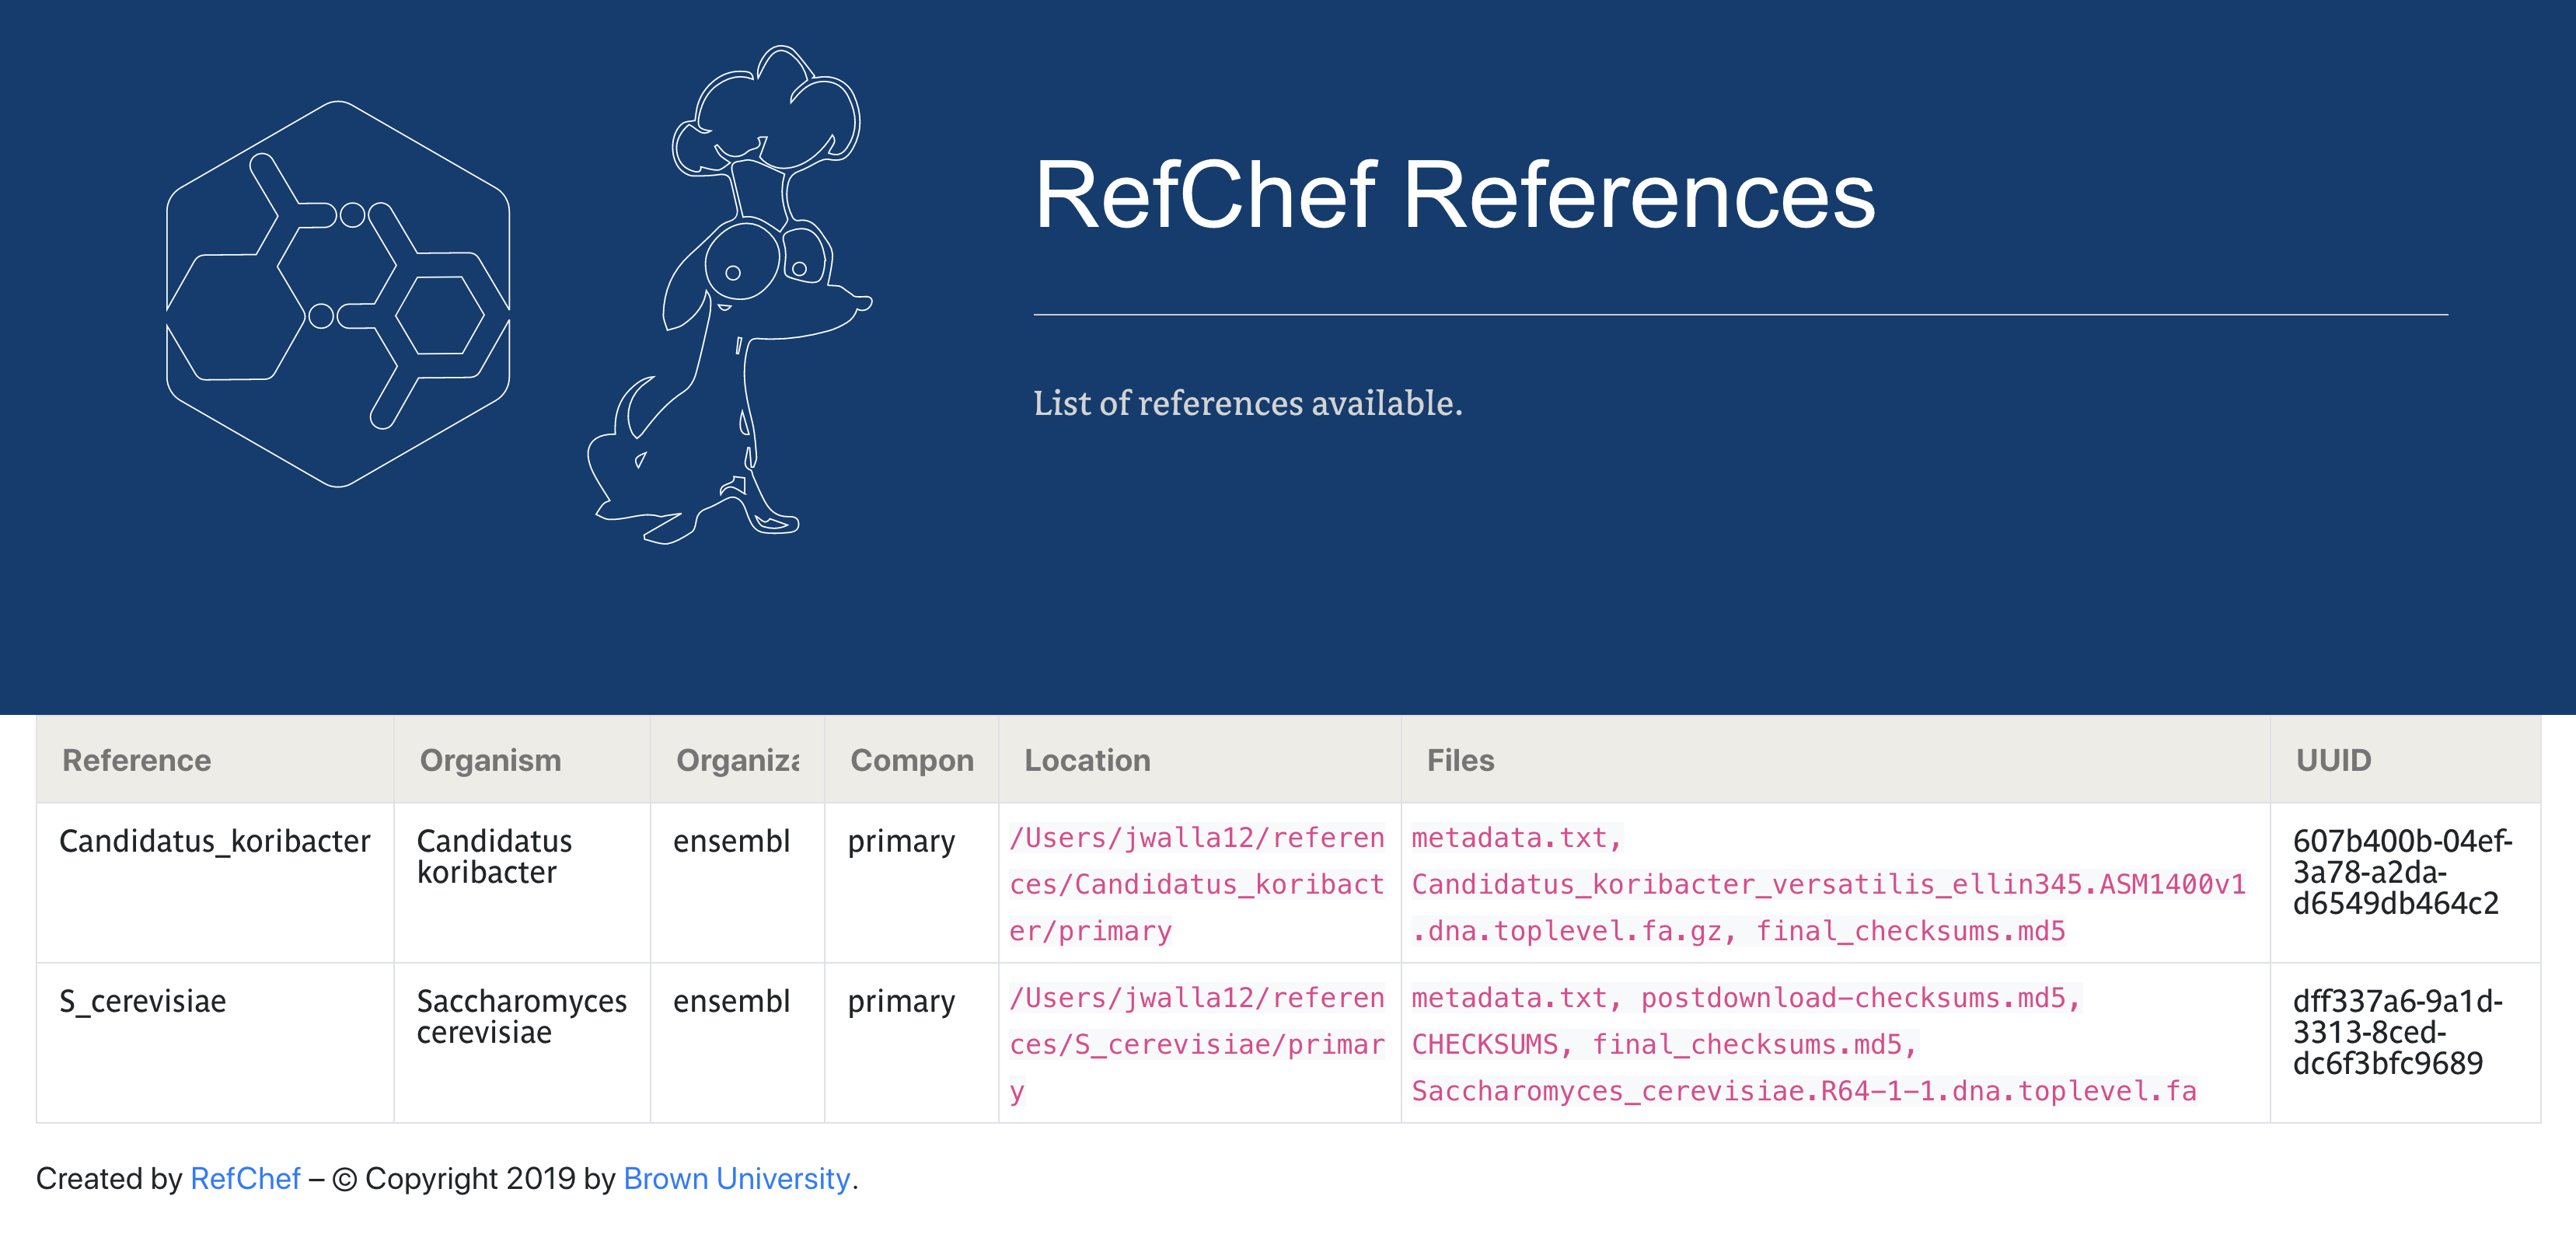Click the Candidatus_koribacter files list

coord(1829,884)
